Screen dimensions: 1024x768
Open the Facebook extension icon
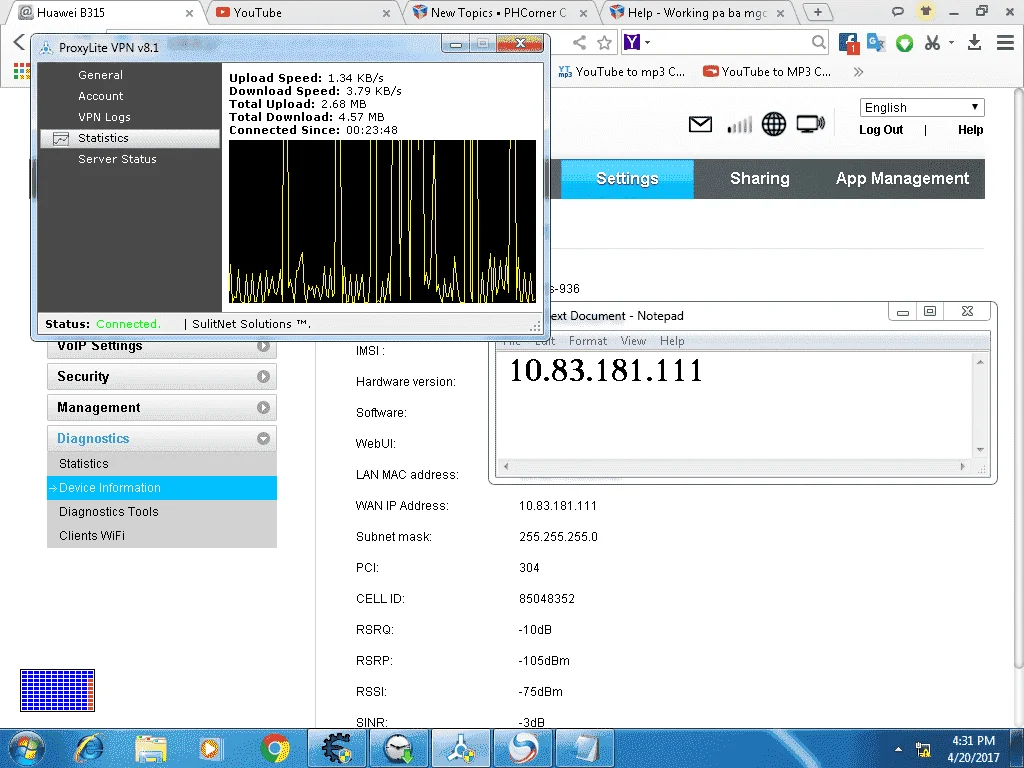click(x=848, y=43)
